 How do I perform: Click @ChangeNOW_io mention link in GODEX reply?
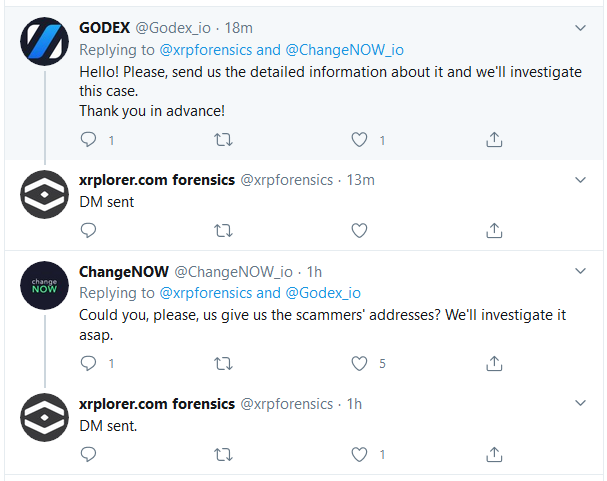click(345, 50)
